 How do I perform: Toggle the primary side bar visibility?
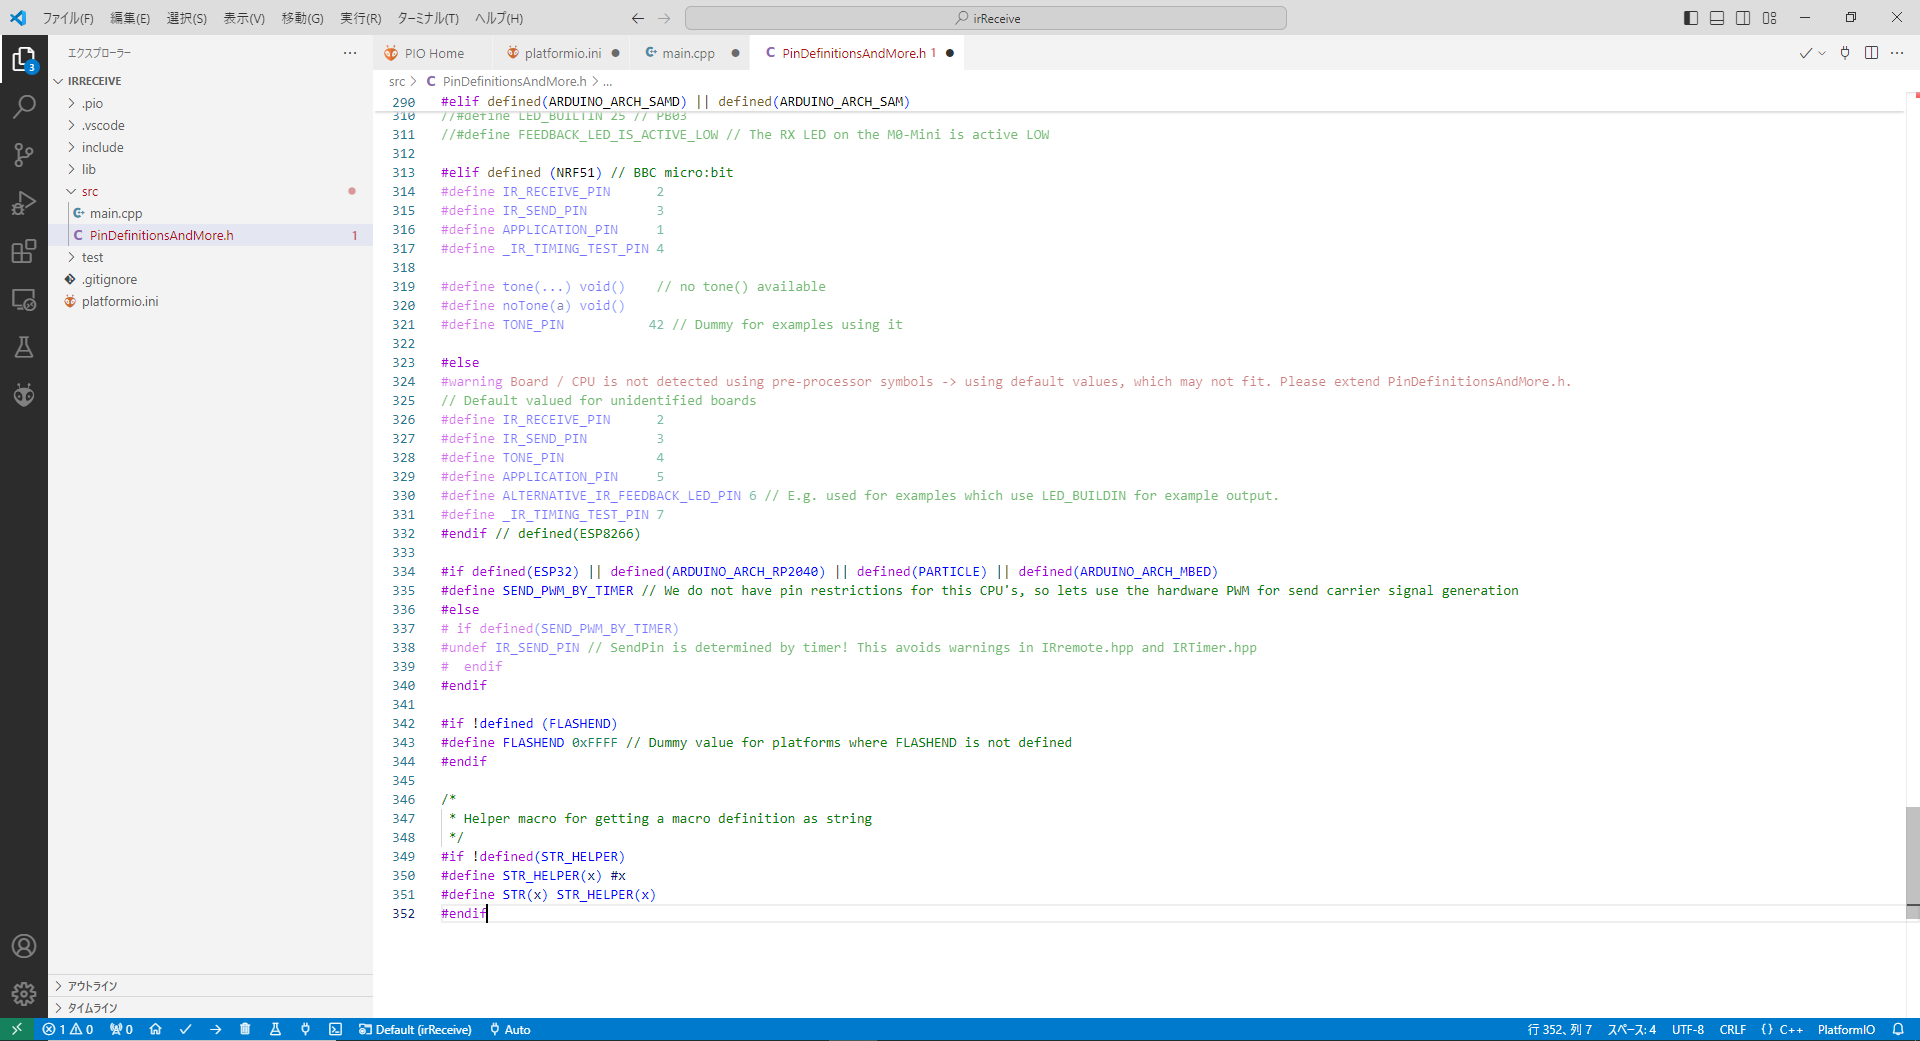pyautogui.click(x=1691, y=18)
